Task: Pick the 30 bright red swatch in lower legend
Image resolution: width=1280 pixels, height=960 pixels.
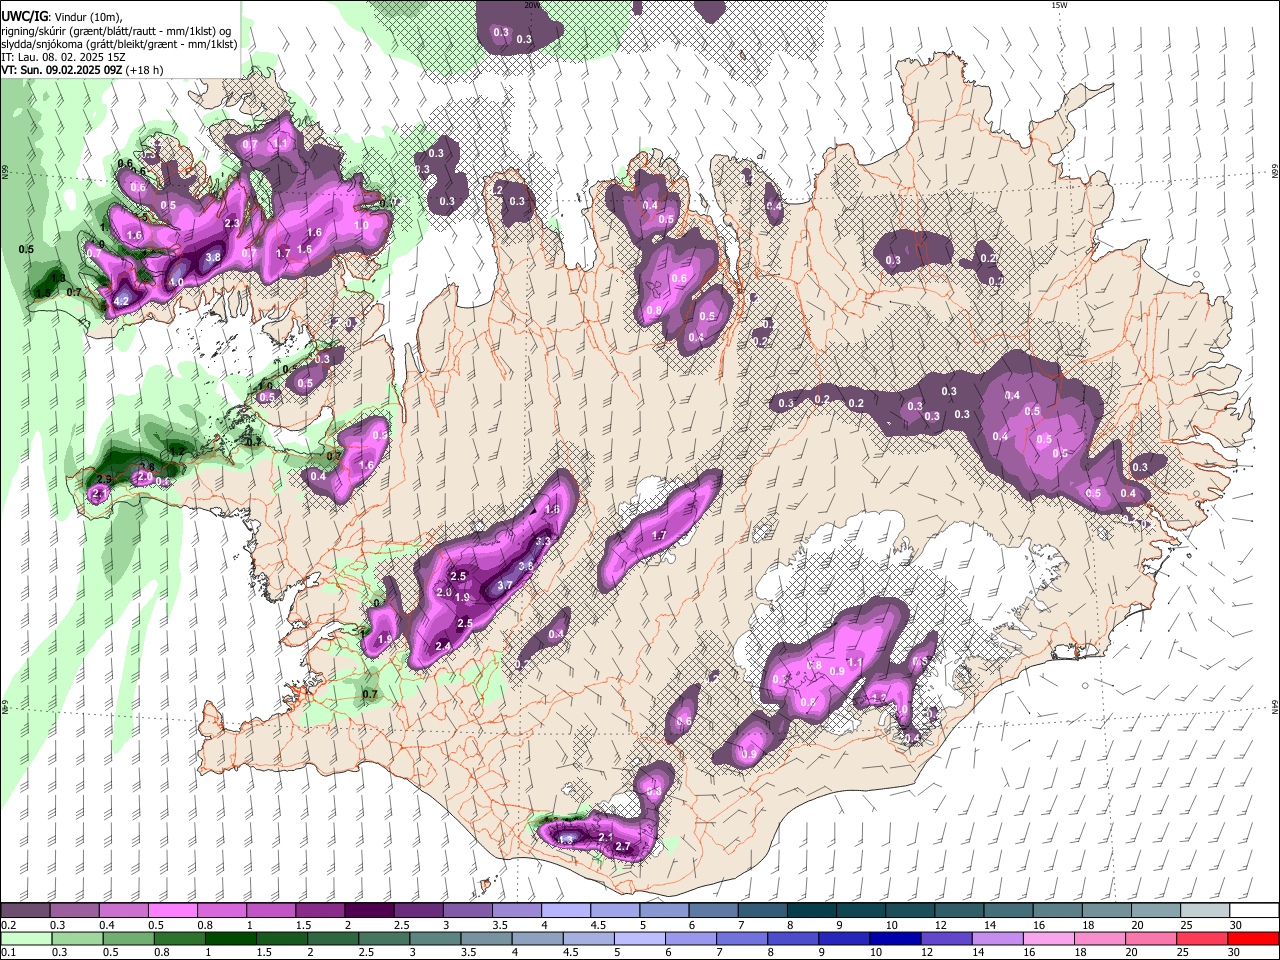Action: pos(1254,938)
